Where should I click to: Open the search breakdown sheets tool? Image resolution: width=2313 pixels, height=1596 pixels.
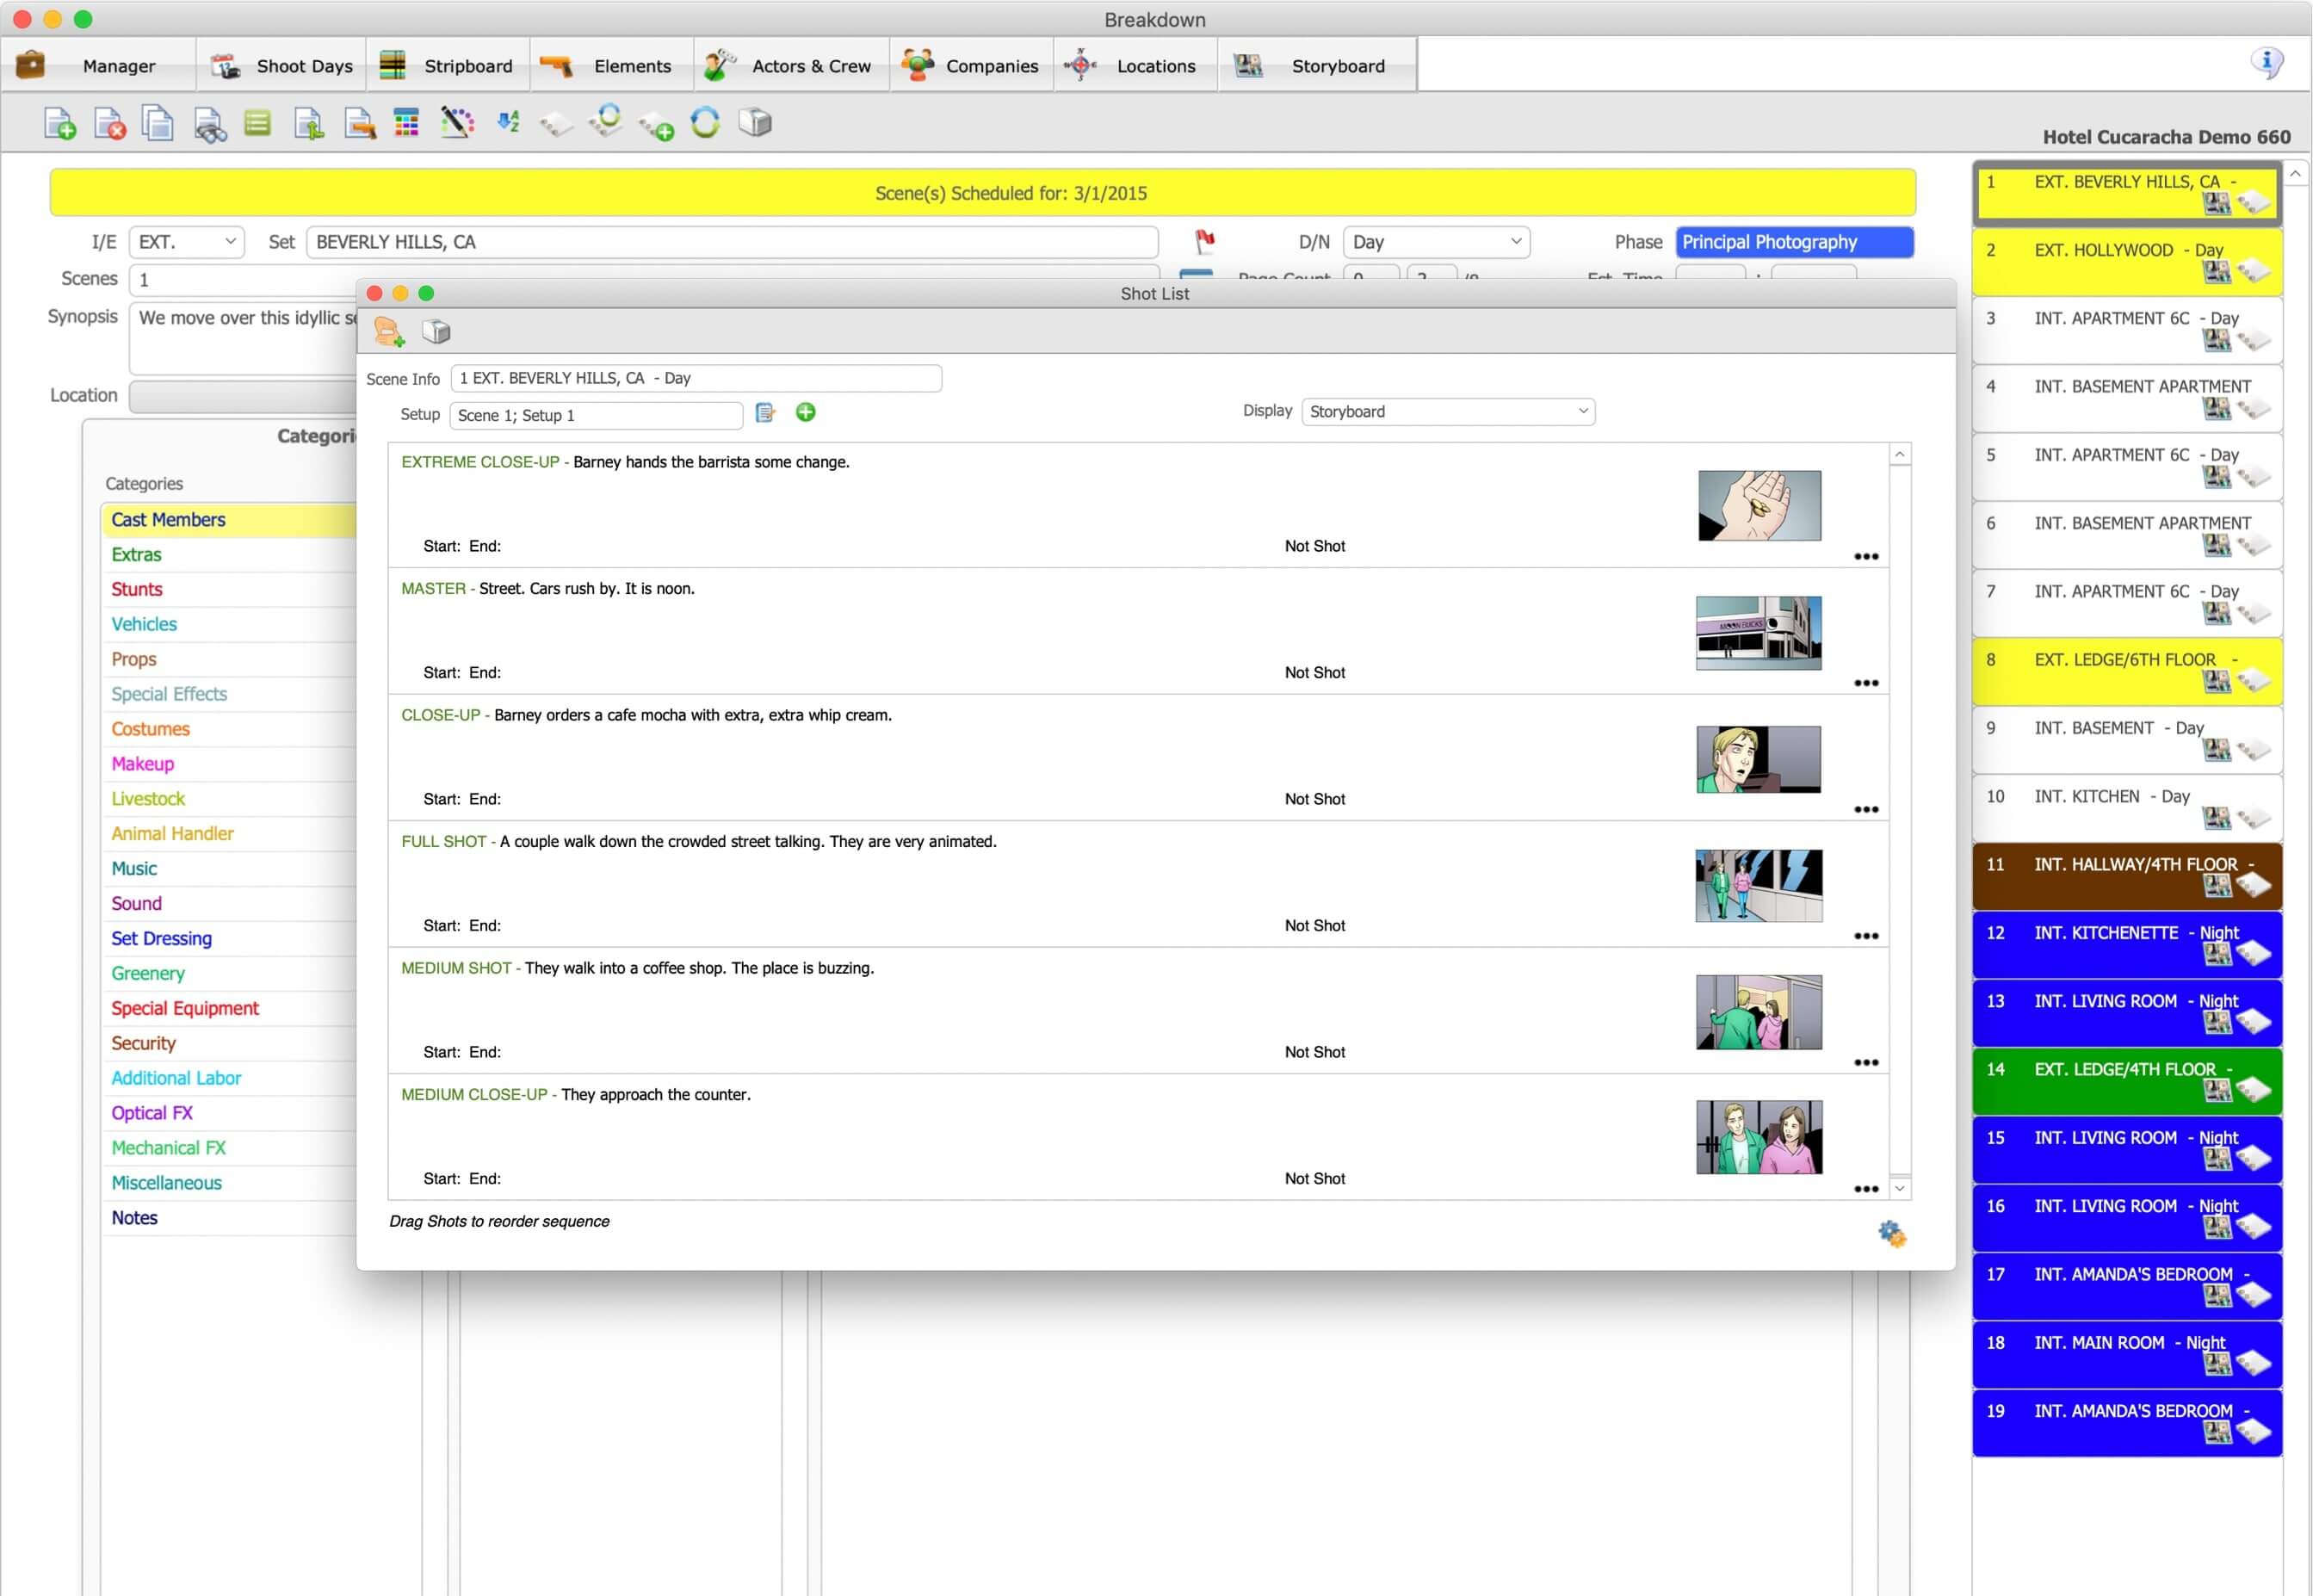click(208, 122)
